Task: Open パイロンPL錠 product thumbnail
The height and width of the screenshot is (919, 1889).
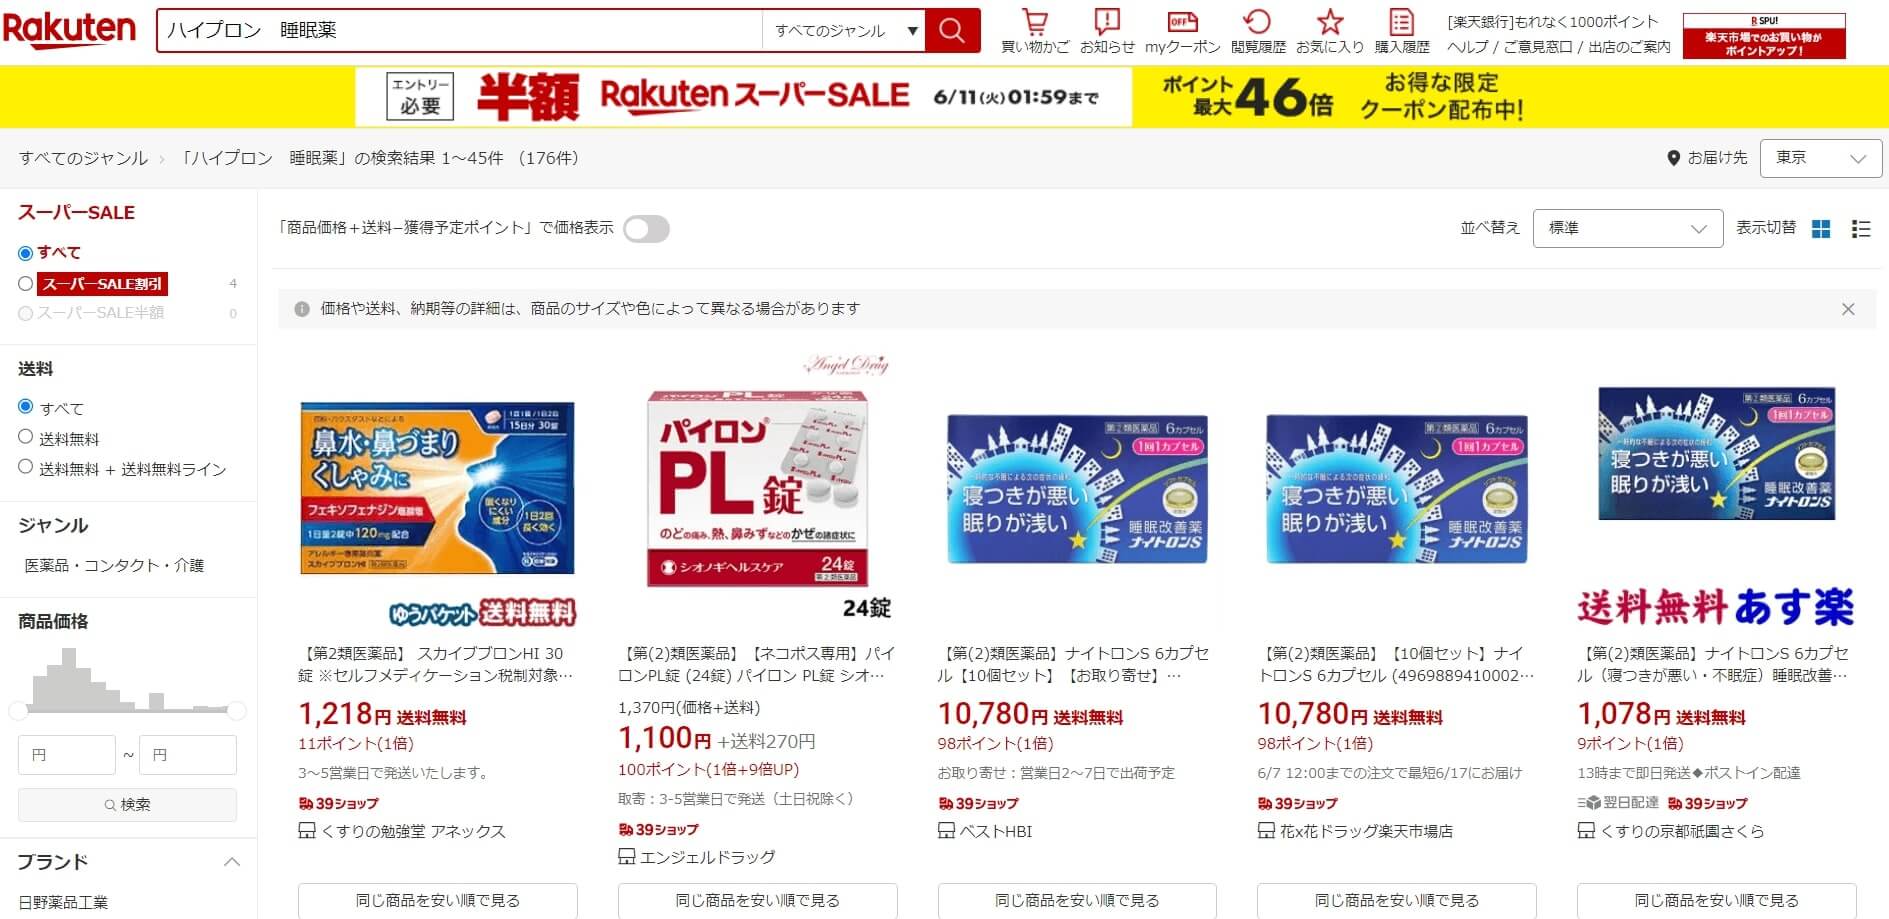Action: [757, 487]
